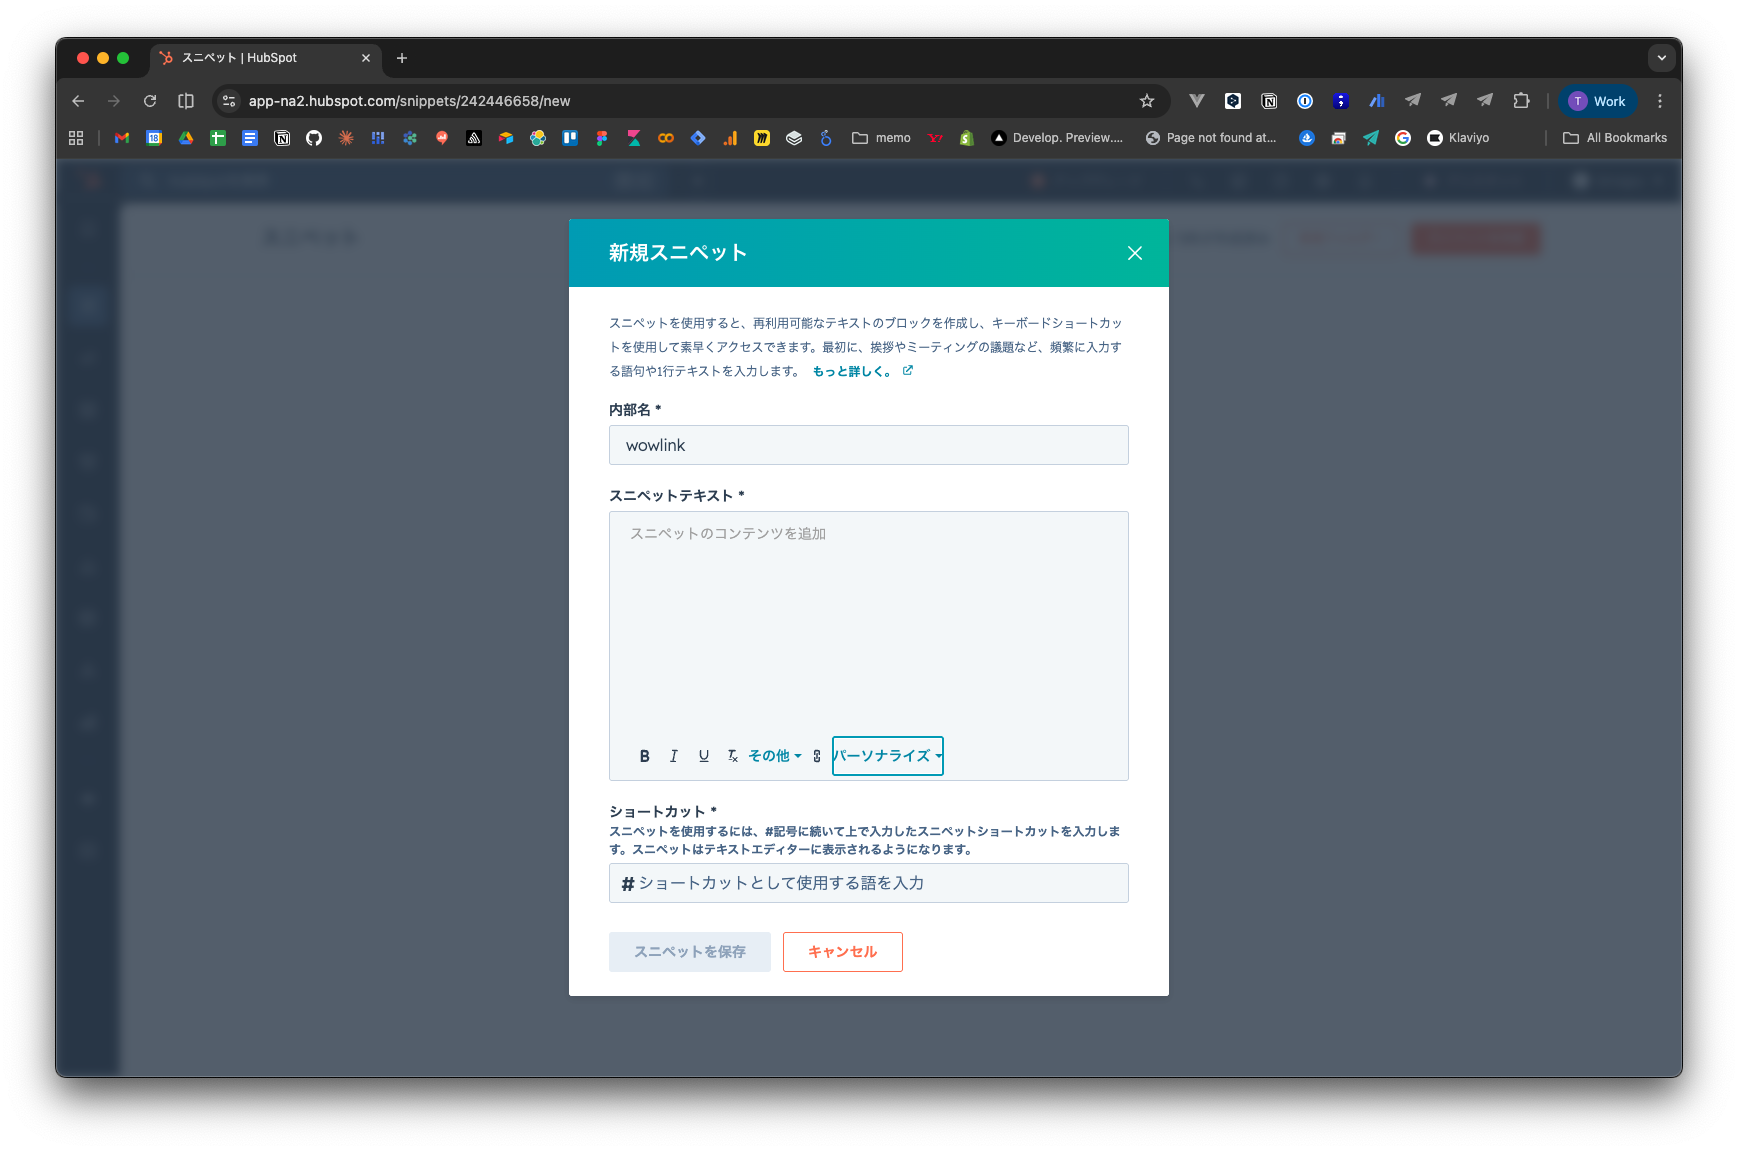
Task: Open the memo bookmarks folder
Action: [x=881, y=138]
